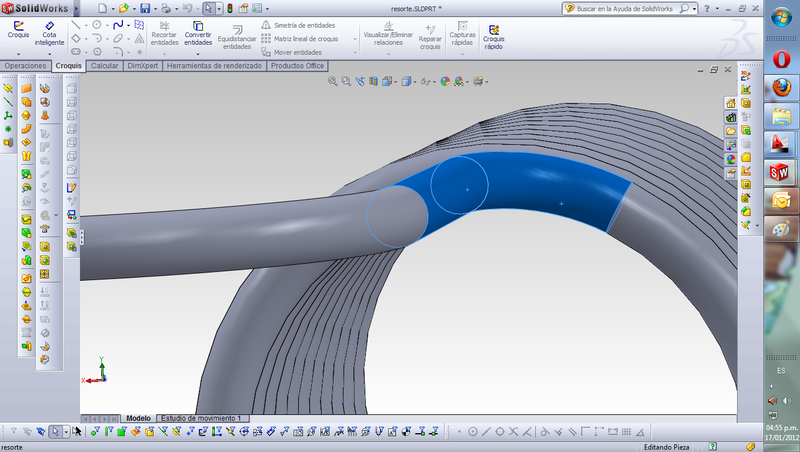Click the Print icon

click(x=166, y=8)
